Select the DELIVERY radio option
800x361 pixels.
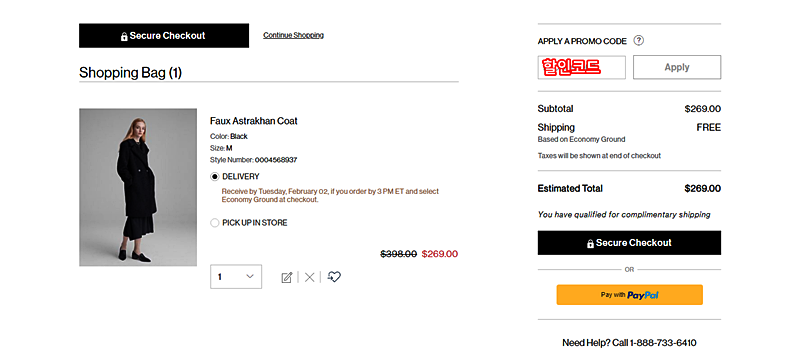214,177
